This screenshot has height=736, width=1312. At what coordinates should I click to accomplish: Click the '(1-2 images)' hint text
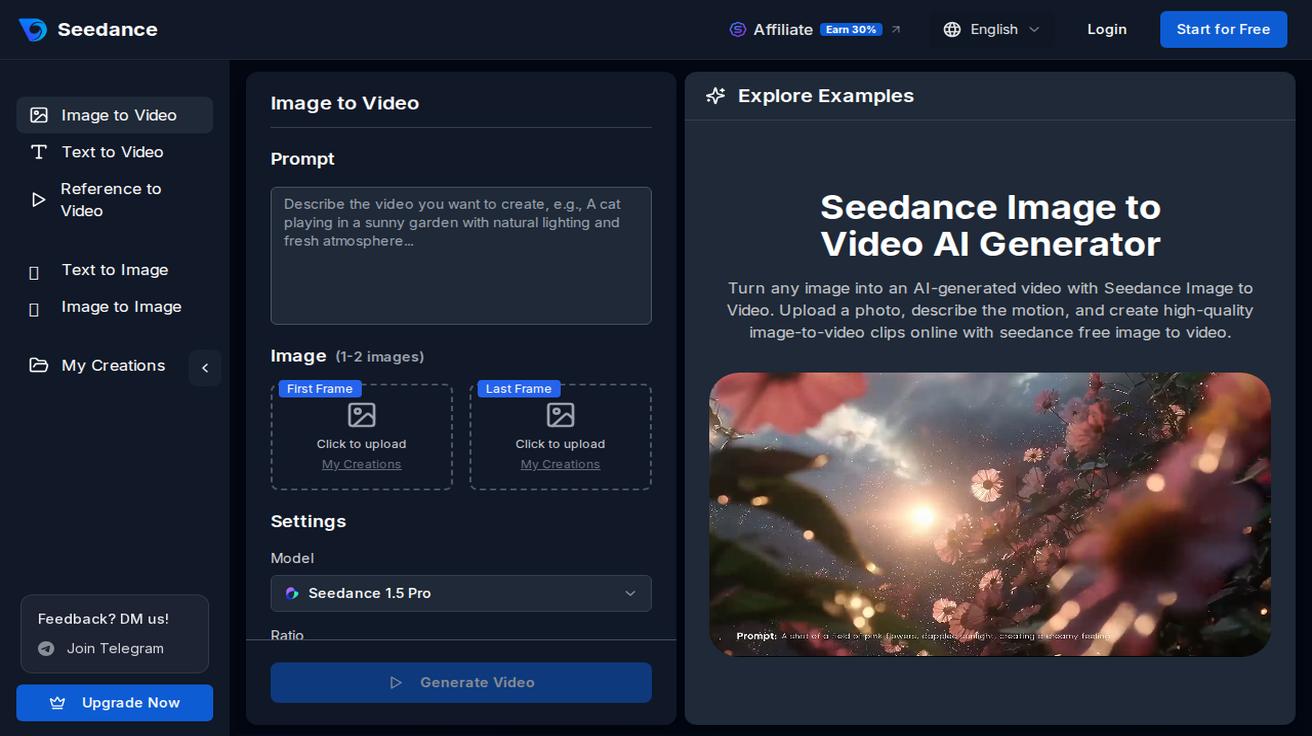(x=379, y=357)
